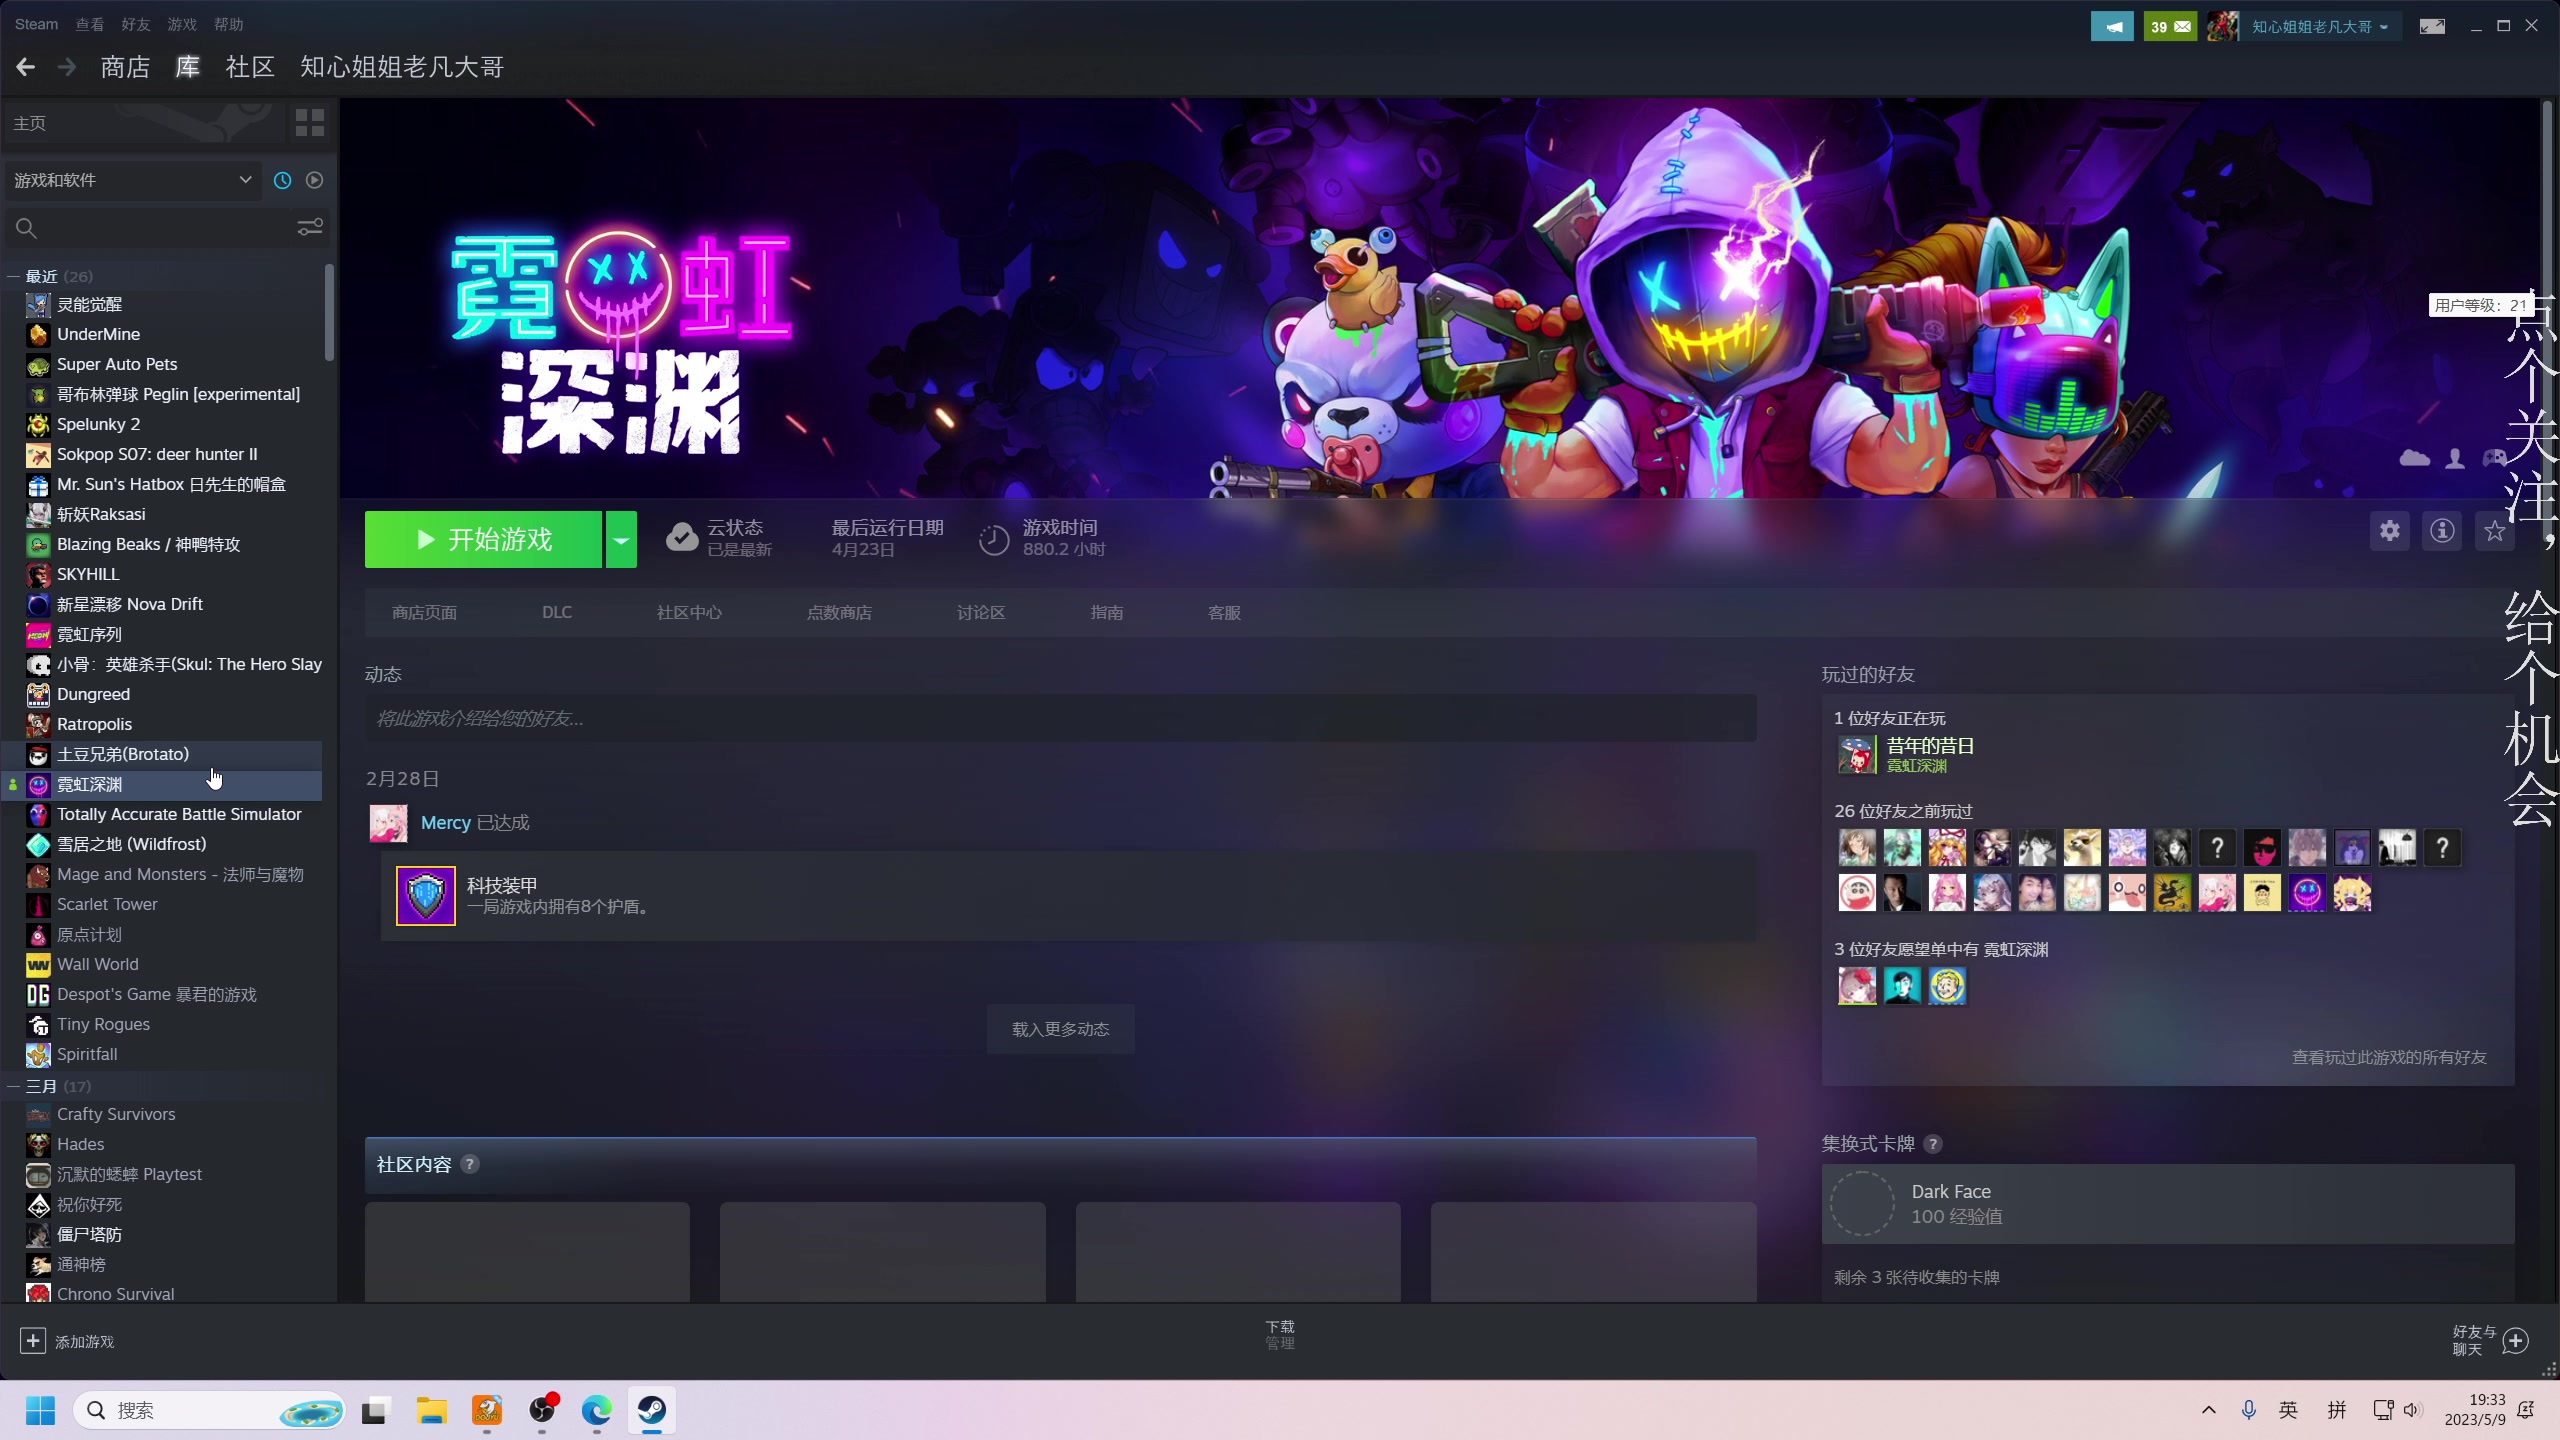This screenshot has height=1440, width=2560.
Task: Open the Dark Face trading card
Action: click(2167, 1204)
